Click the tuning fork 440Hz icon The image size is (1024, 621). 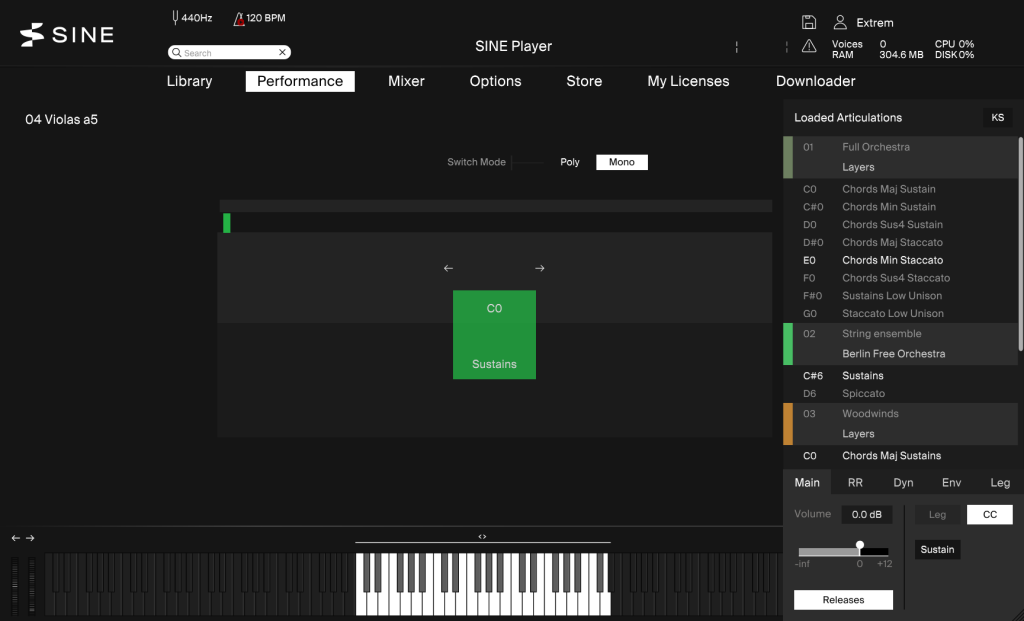tap(175, 18)
